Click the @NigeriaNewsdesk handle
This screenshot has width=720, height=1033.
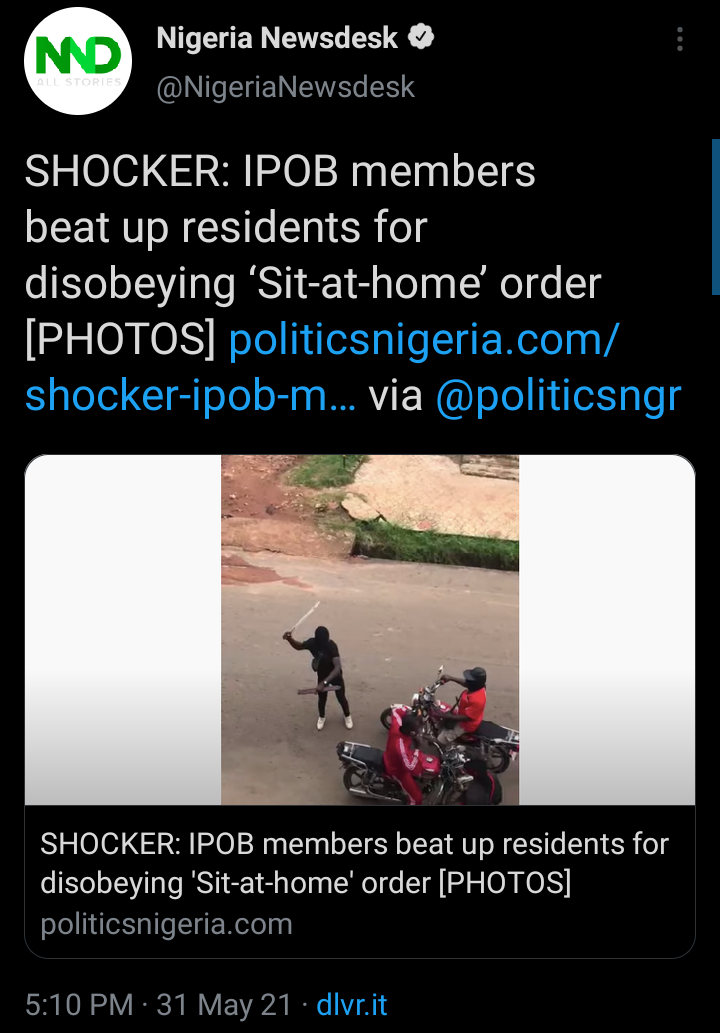285,87
